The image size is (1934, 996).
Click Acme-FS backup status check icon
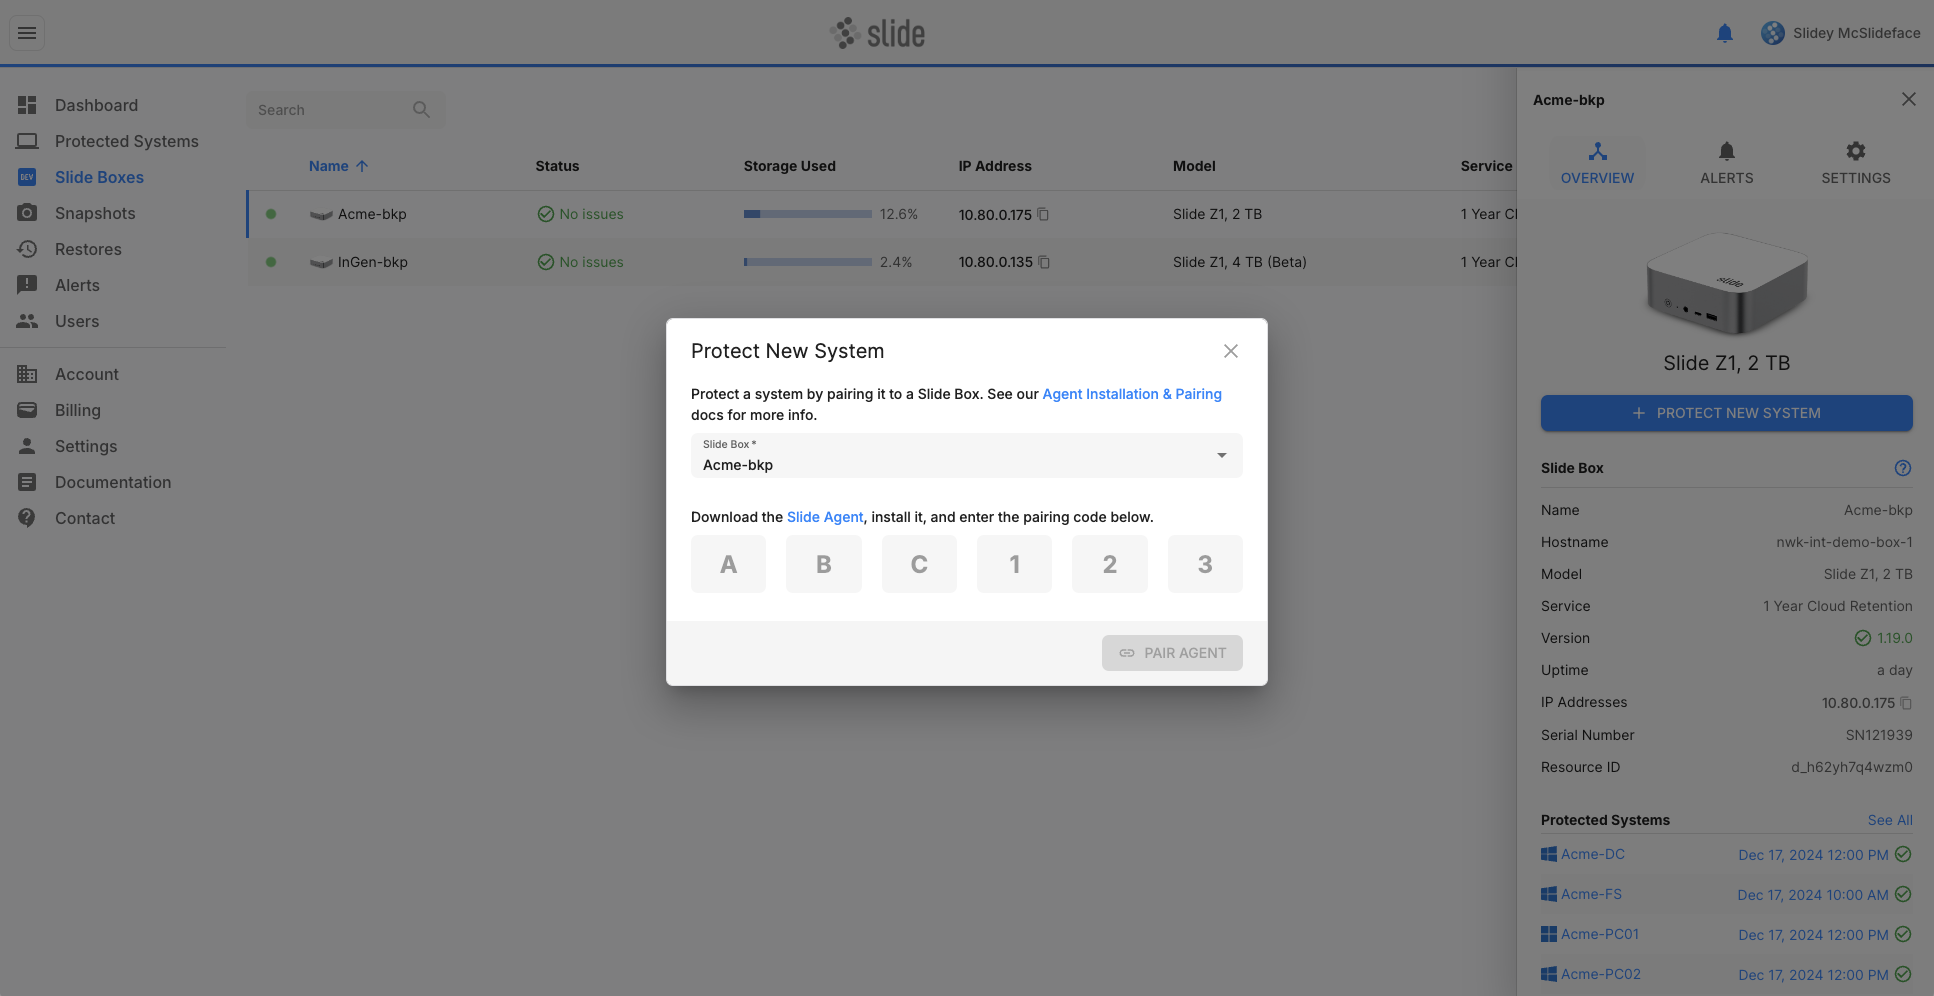pyautogui.click(x=1903, y=894)
